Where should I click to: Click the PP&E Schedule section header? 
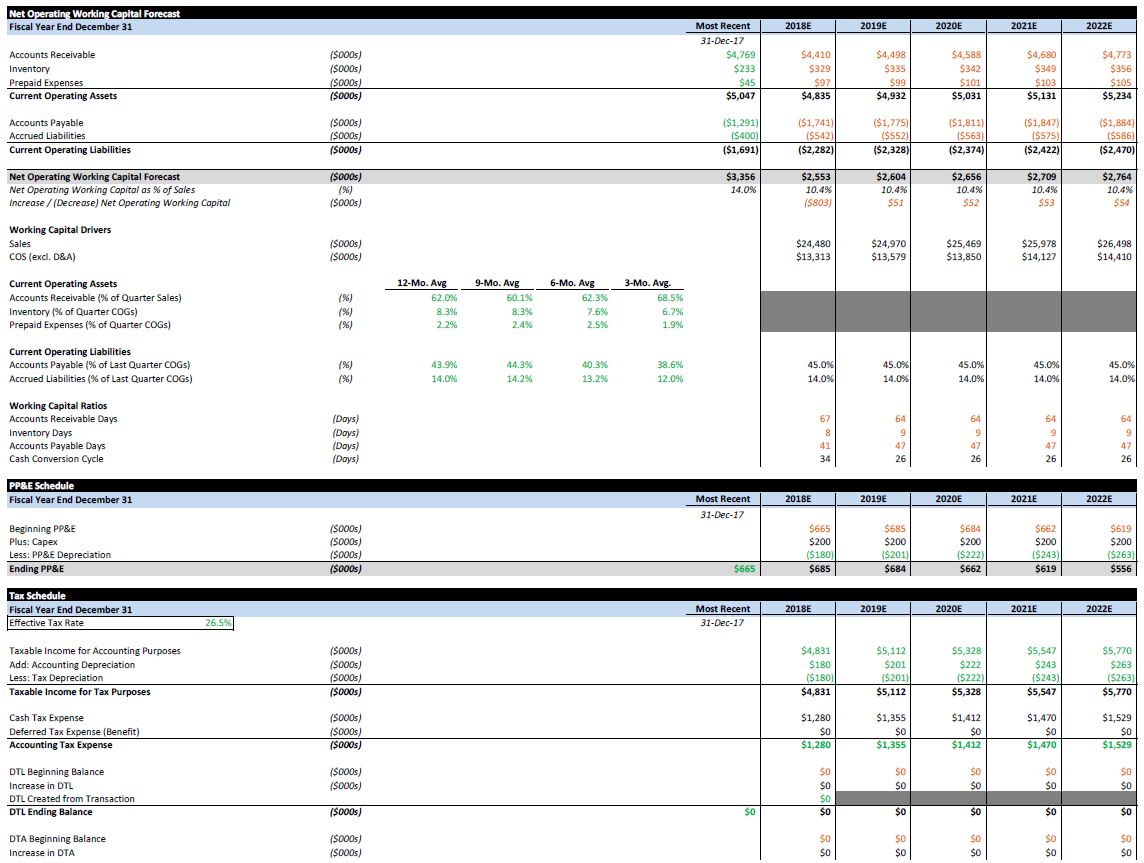(x=41, y=485)
